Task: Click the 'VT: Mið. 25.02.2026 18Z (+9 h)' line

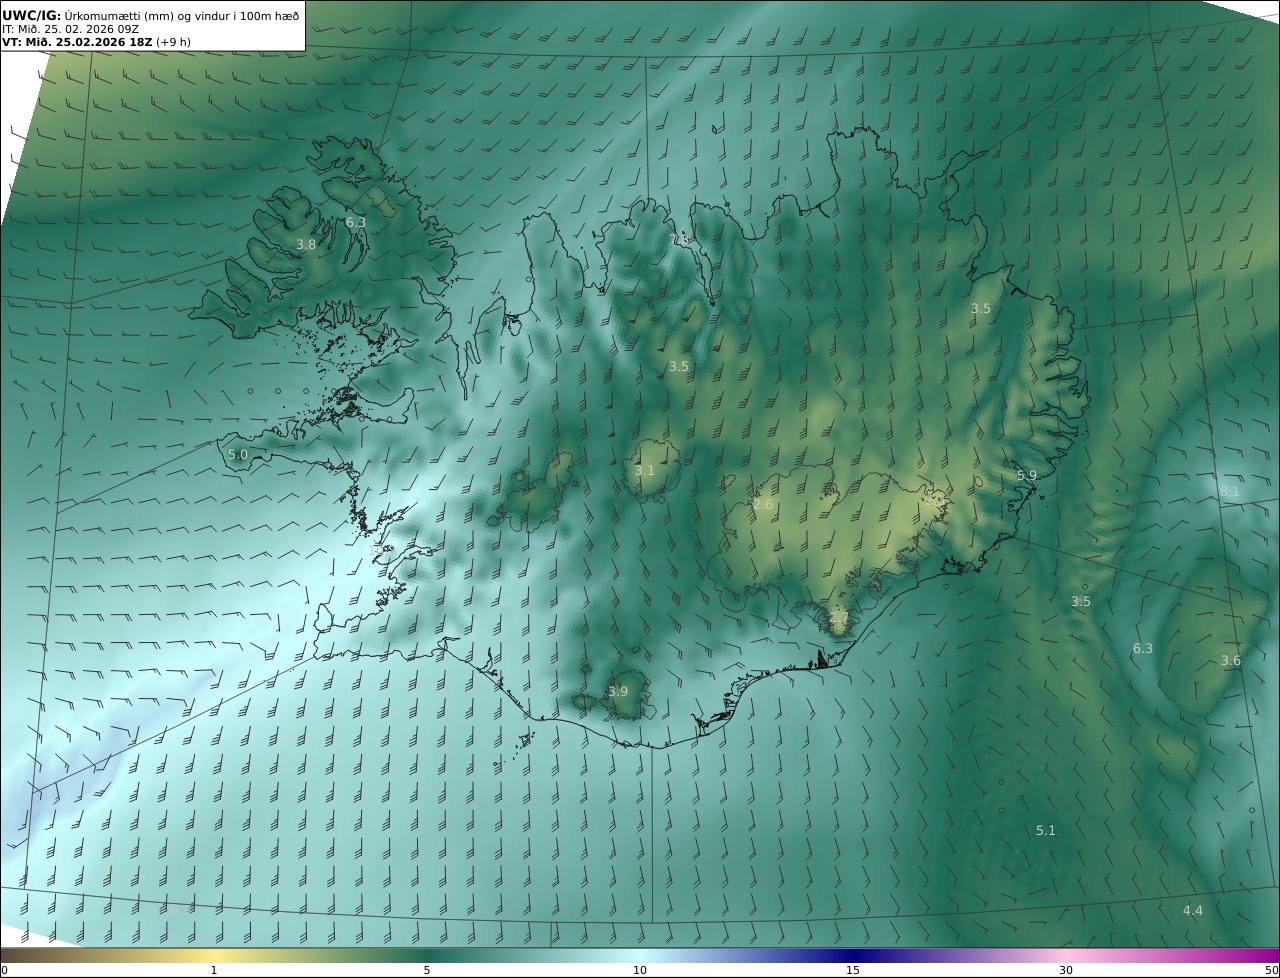Action: click(96, 42)
